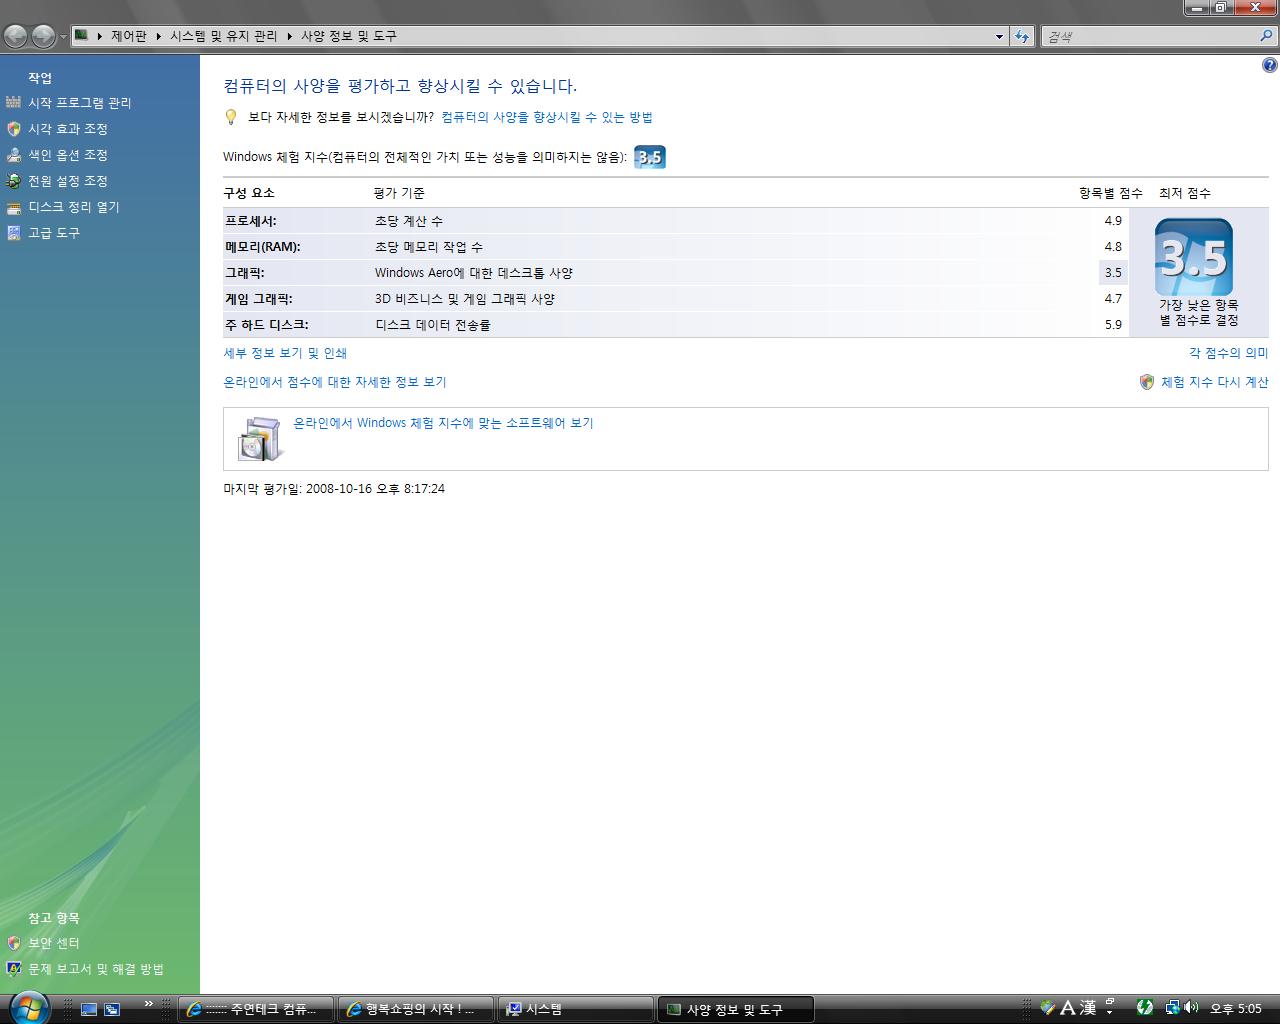Viewport: 1280px width, 1024px height.
Task: Click the icon next to 색인 옵션 조정
Action: click(x=13, y=155)
